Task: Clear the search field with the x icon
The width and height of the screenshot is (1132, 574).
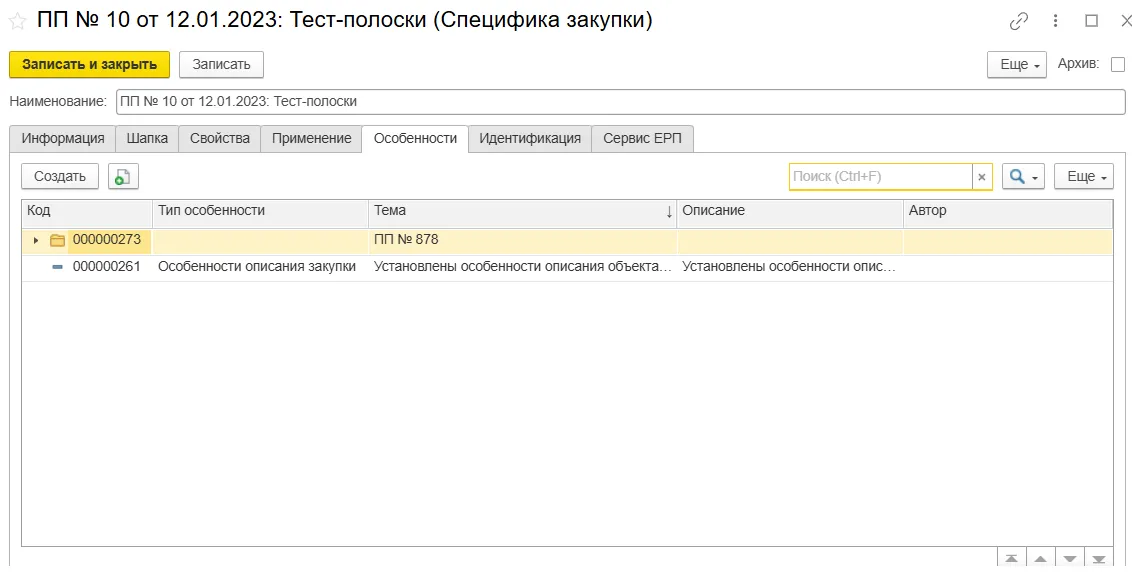Action: coord(982,176)
